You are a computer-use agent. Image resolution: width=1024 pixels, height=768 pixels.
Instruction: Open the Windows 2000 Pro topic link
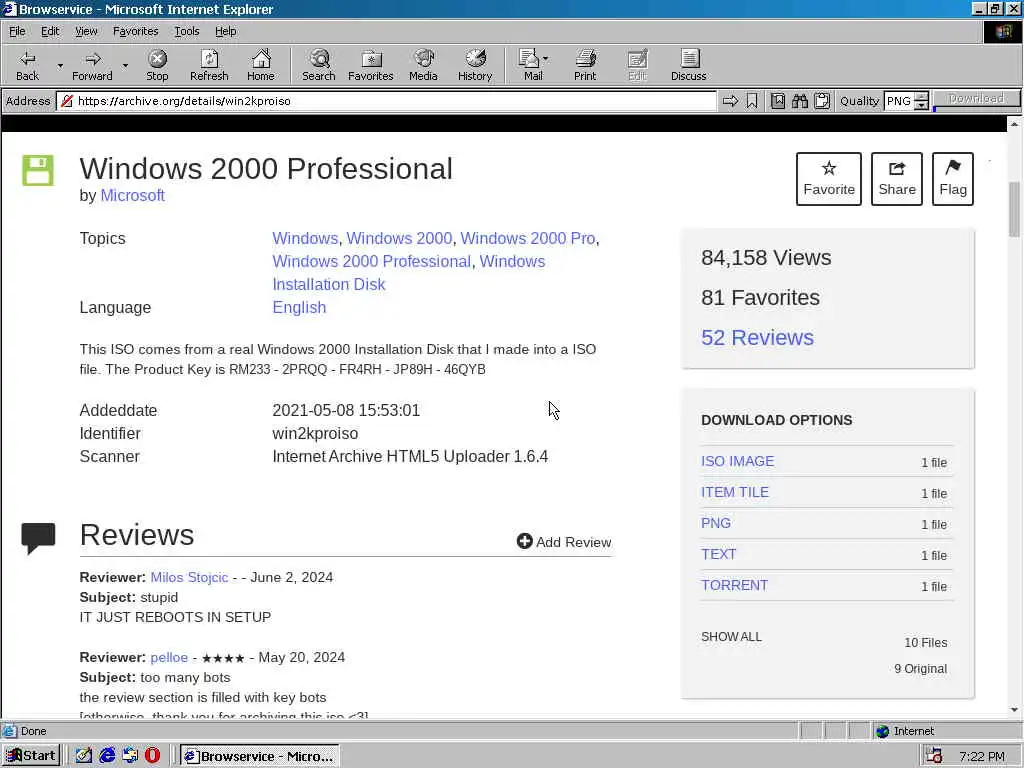528,238
